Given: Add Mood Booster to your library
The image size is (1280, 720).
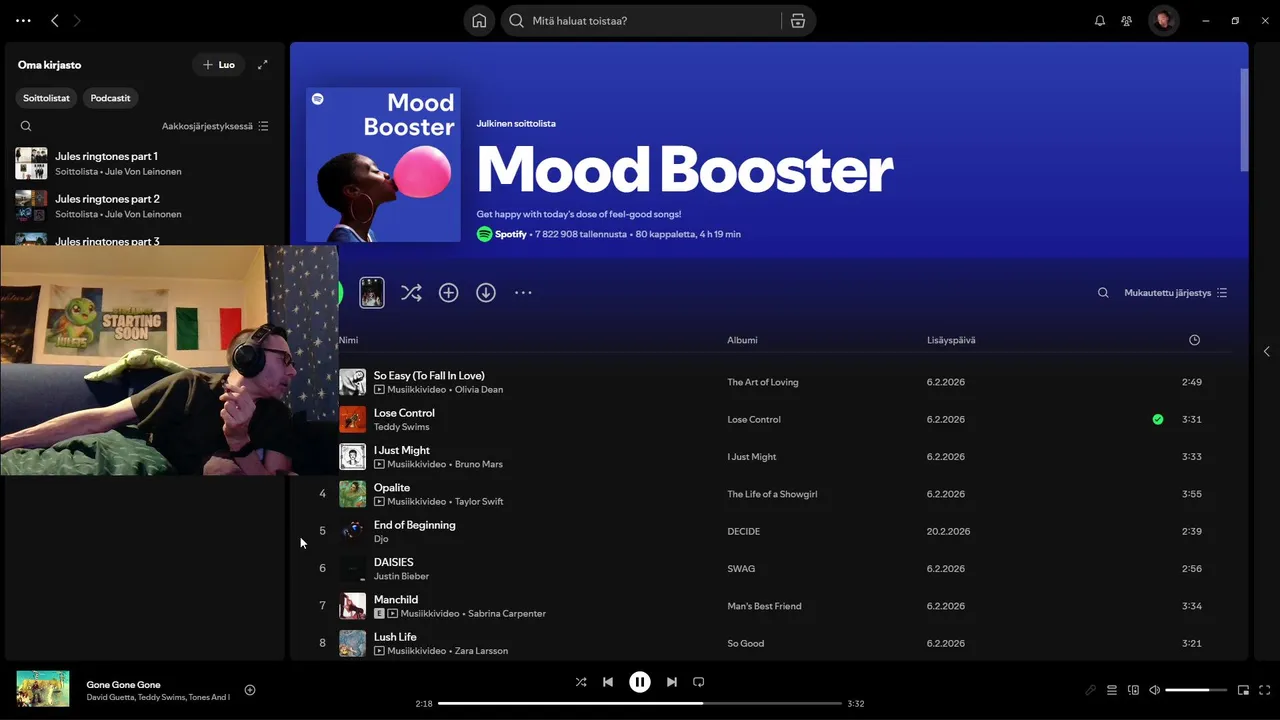Looking at the screenshot, I should coord(449,293).
